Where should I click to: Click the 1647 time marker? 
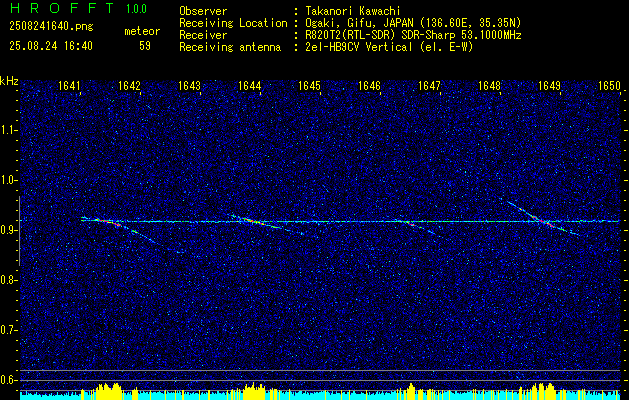coord(429,86)
